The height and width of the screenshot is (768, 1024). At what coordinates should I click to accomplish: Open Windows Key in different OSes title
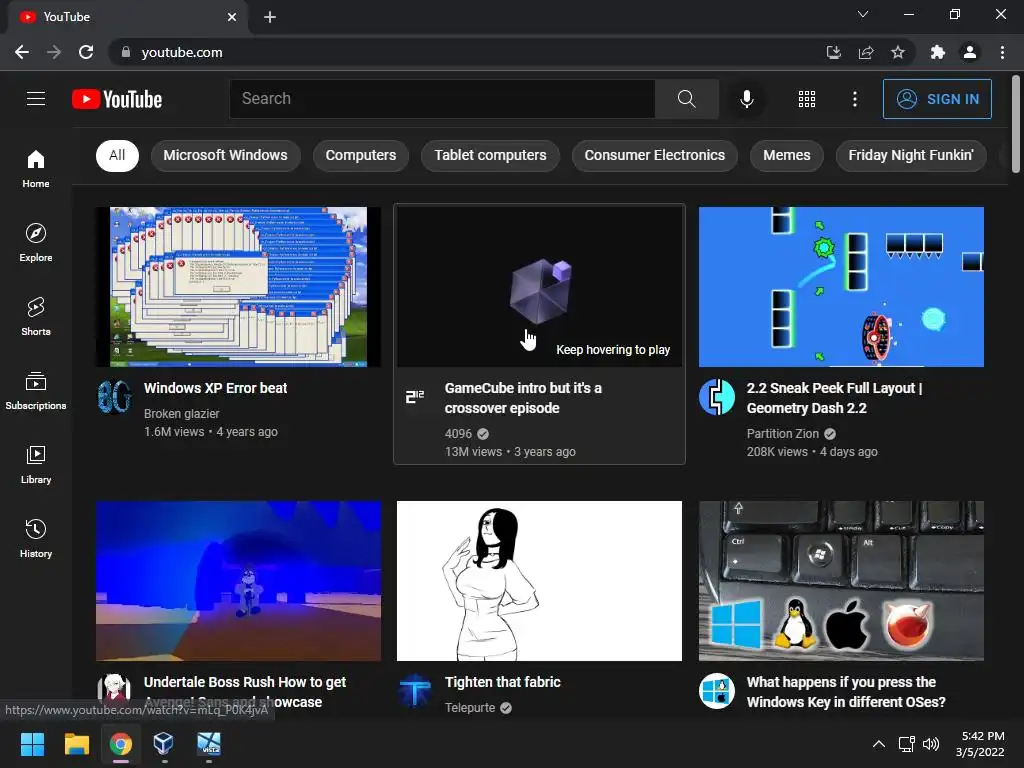[846, 692]
